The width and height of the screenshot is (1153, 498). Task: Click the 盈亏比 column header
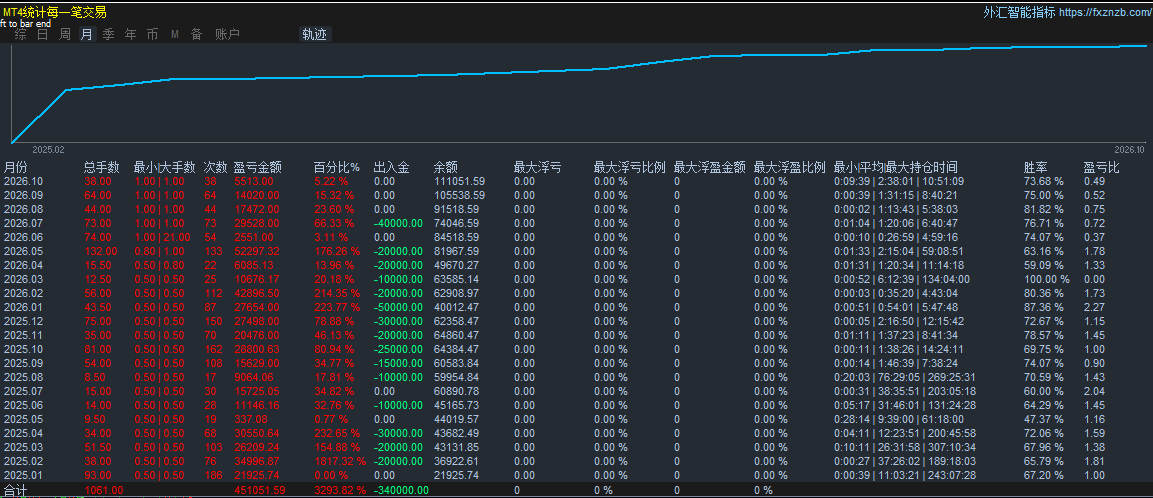[x=1102, y=168]
